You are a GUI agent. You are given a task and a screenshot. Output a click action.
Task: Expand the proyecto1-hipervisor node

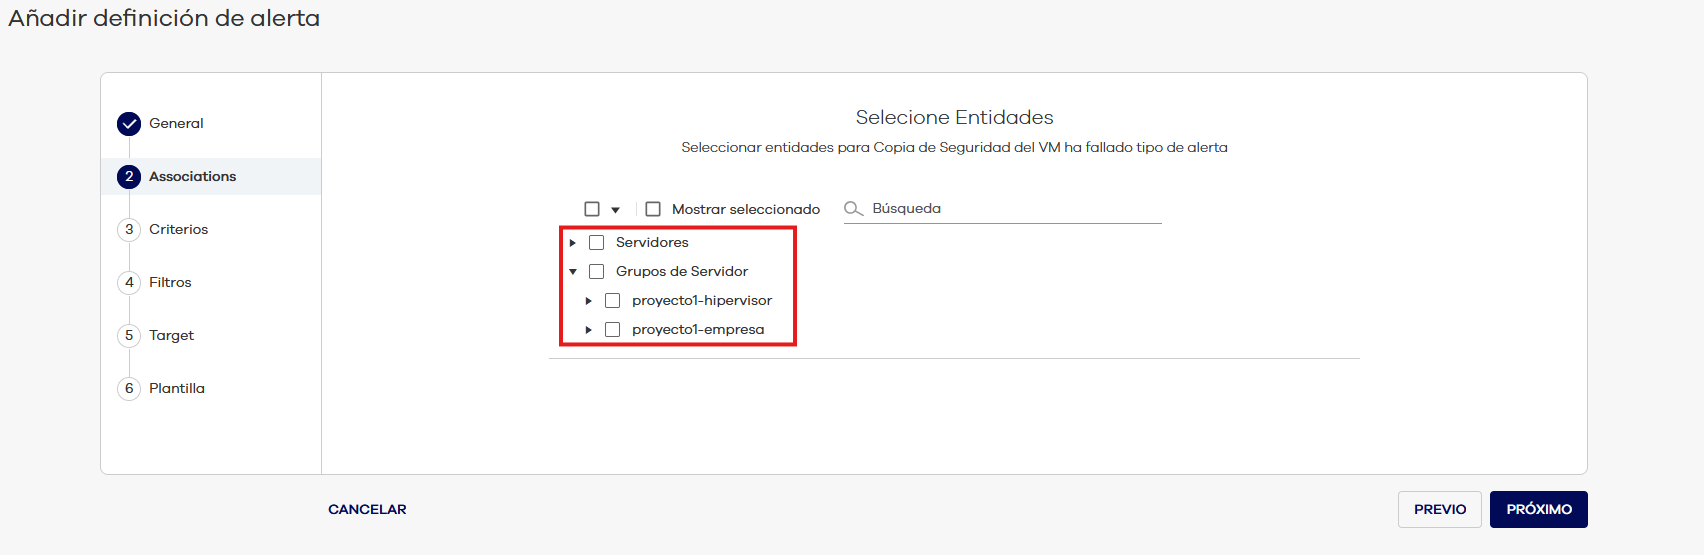589,301
